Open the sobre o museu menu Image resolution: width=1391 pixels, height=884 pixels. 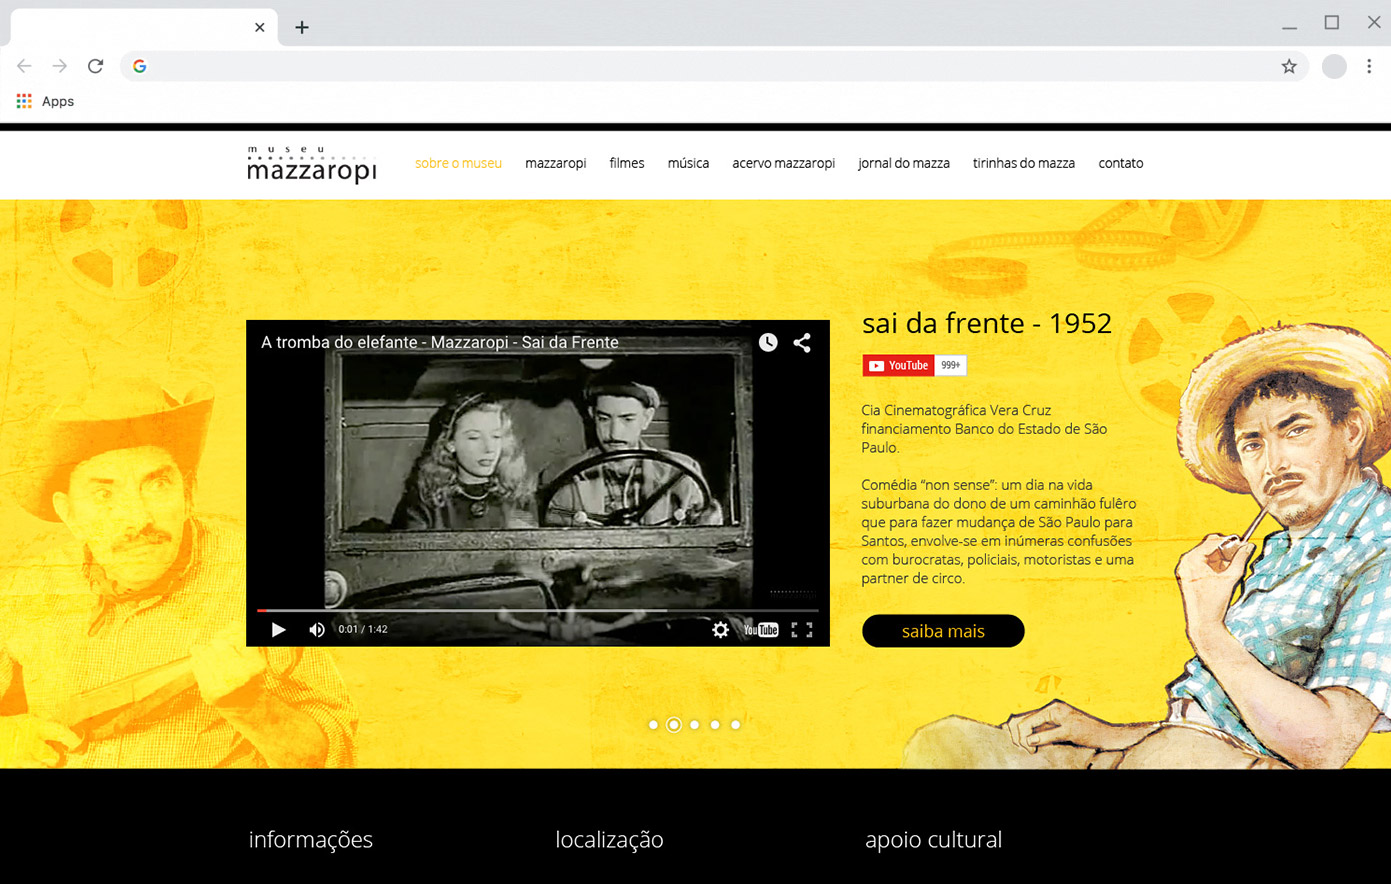coord(458,163)
